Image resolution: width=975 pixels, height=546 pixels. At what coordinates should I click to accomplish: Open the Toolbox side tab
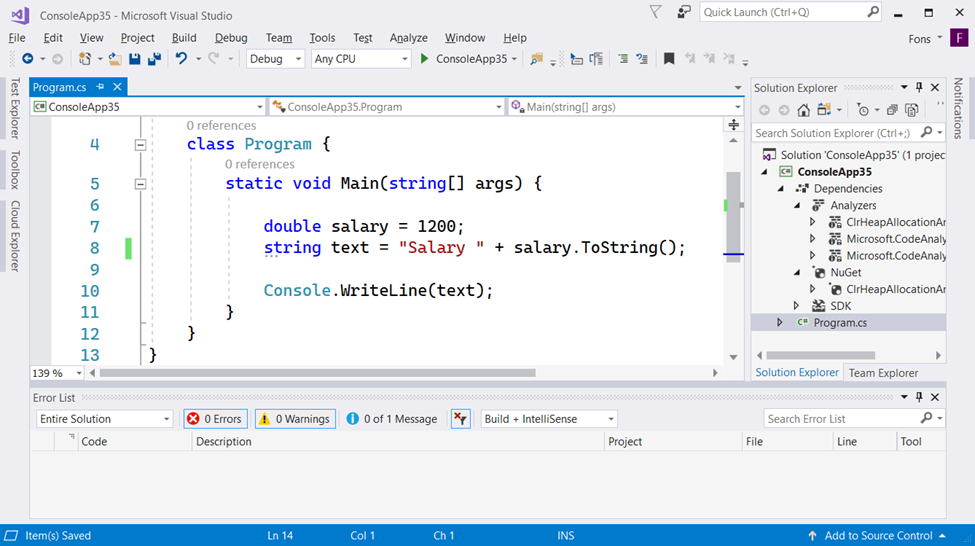[15, 170]
